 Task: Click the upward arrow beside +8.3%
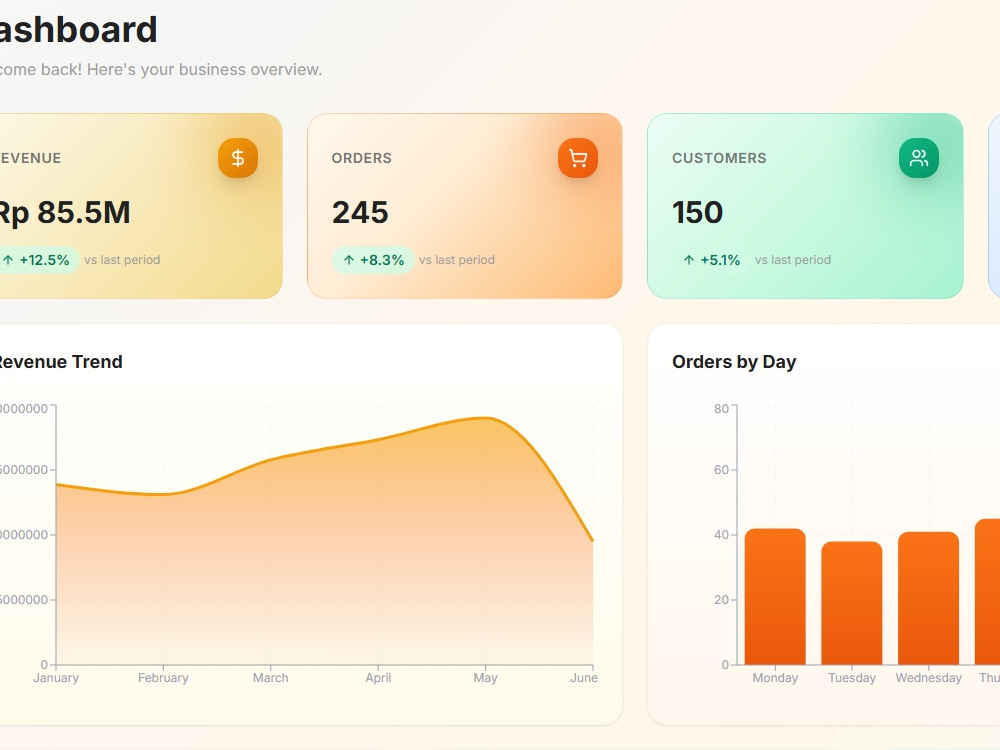pos(349,260)
